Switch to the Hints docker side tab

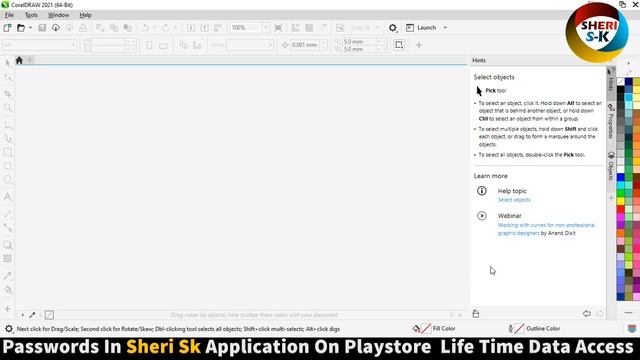pos(611,80)
